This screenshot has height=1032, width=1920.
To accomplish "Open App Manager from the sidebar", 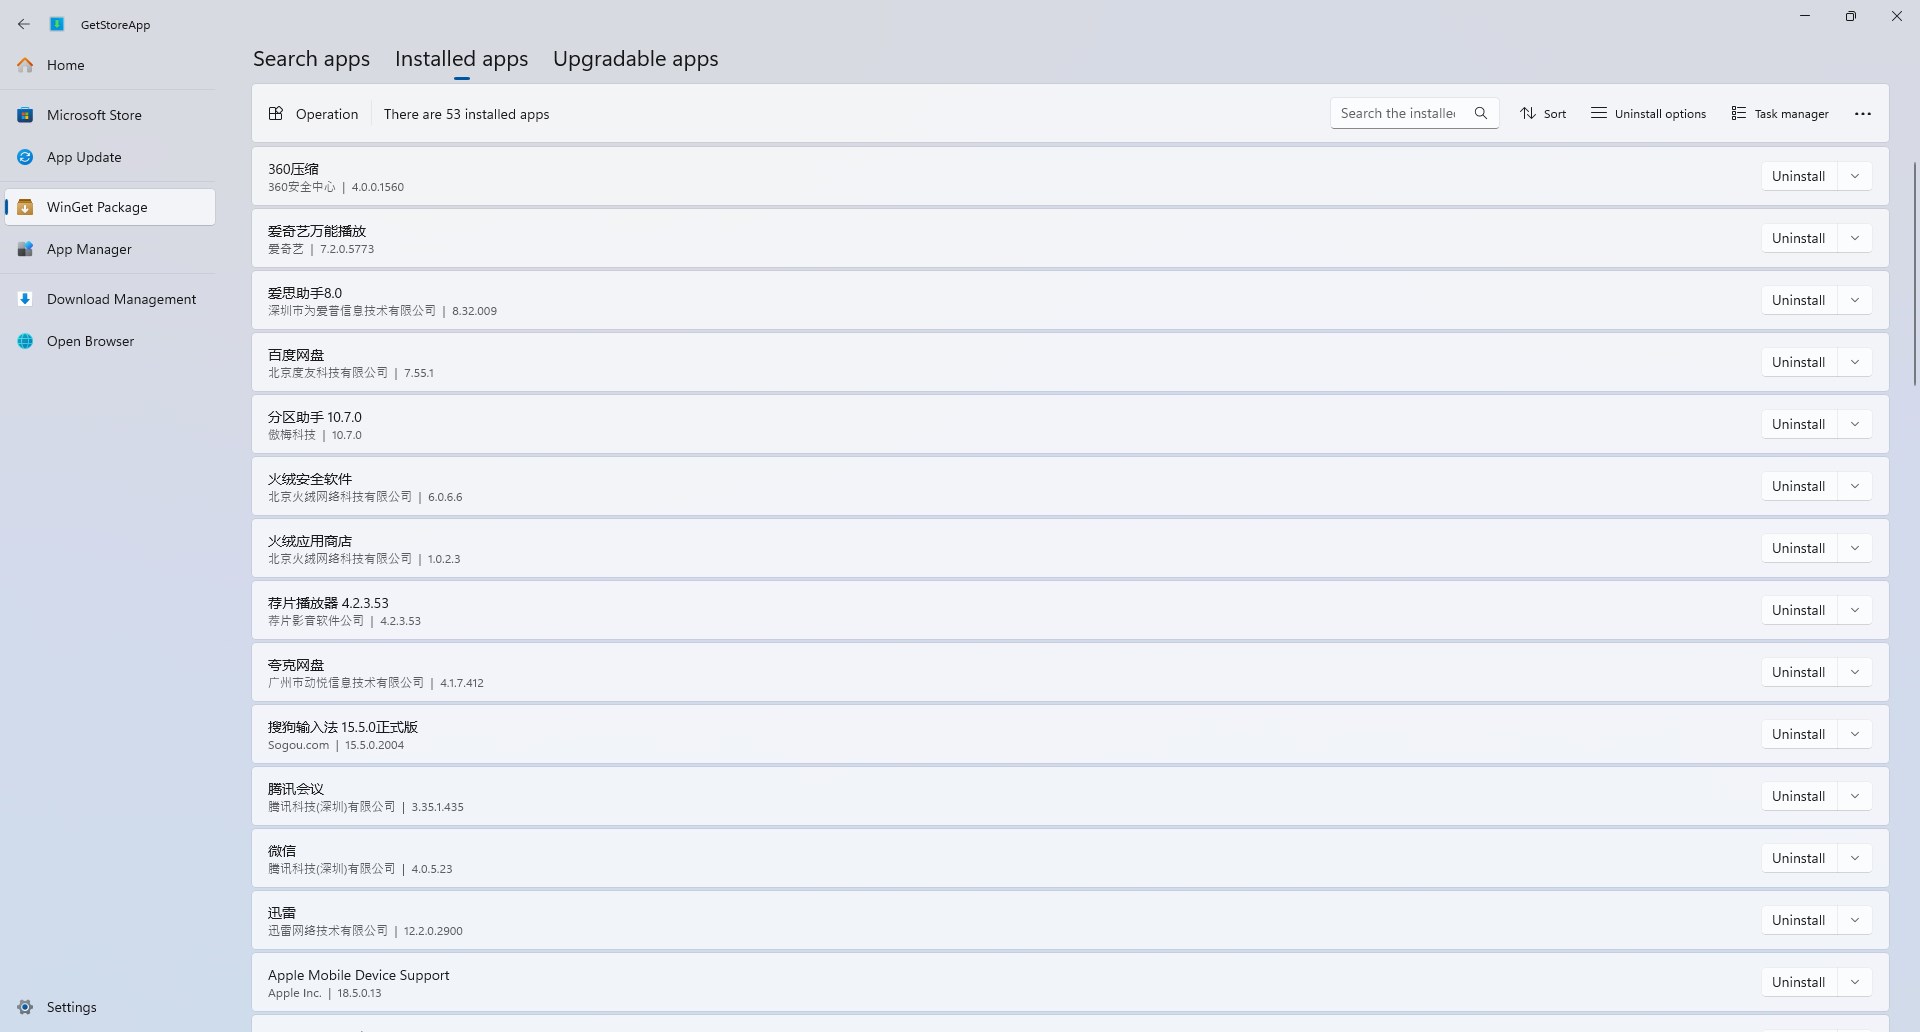I will point(110,249).
